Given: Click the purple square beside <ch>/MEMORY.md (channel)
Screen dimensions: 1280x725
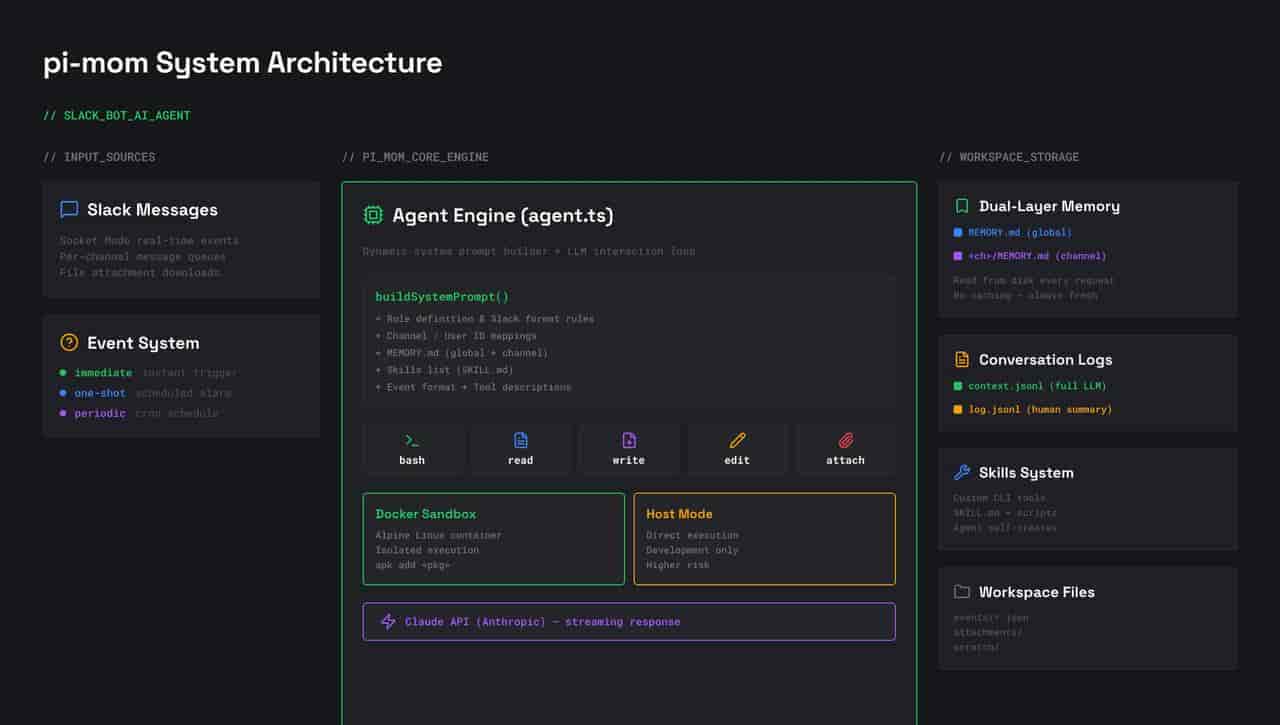Looking at the screenshot, I should [958, 256].
